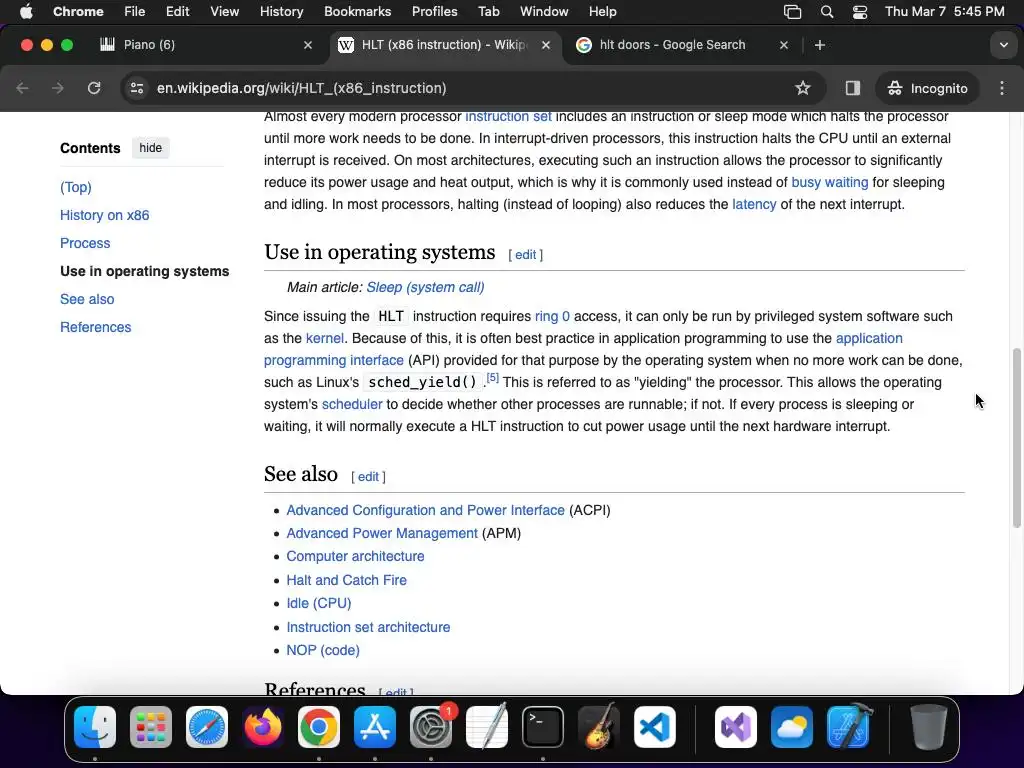Open Advanced Configuration and Power Interface link
The width and height of the screenshot is (1024, 768).
[x=425, y=511]
